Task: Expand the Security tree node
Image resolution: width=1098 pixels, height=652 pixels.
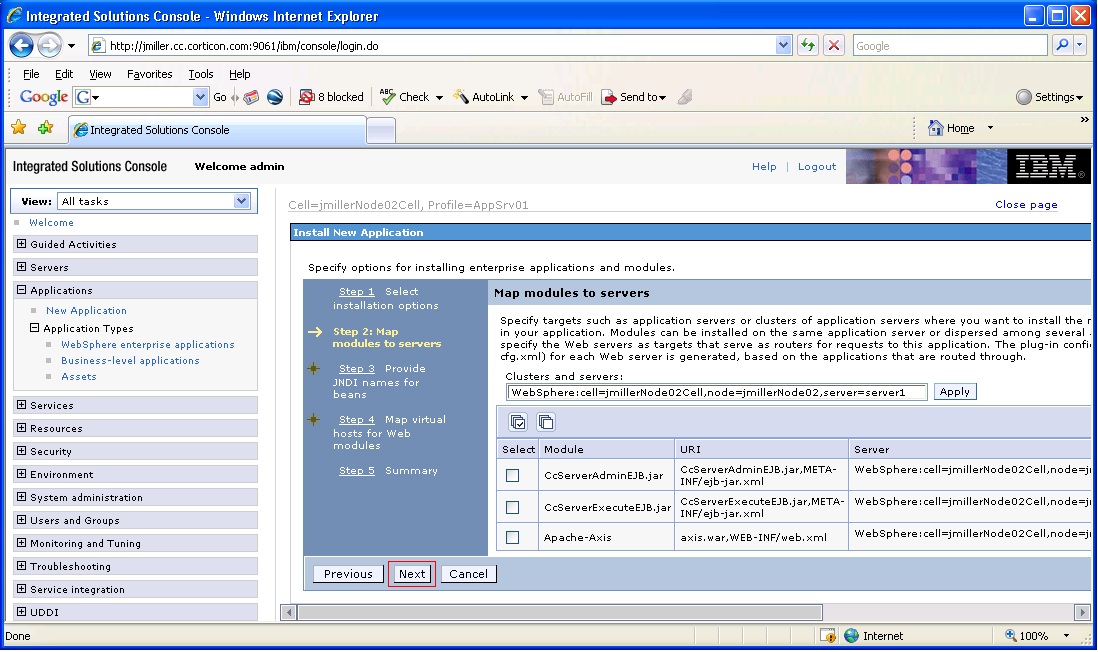Action: 21,451
